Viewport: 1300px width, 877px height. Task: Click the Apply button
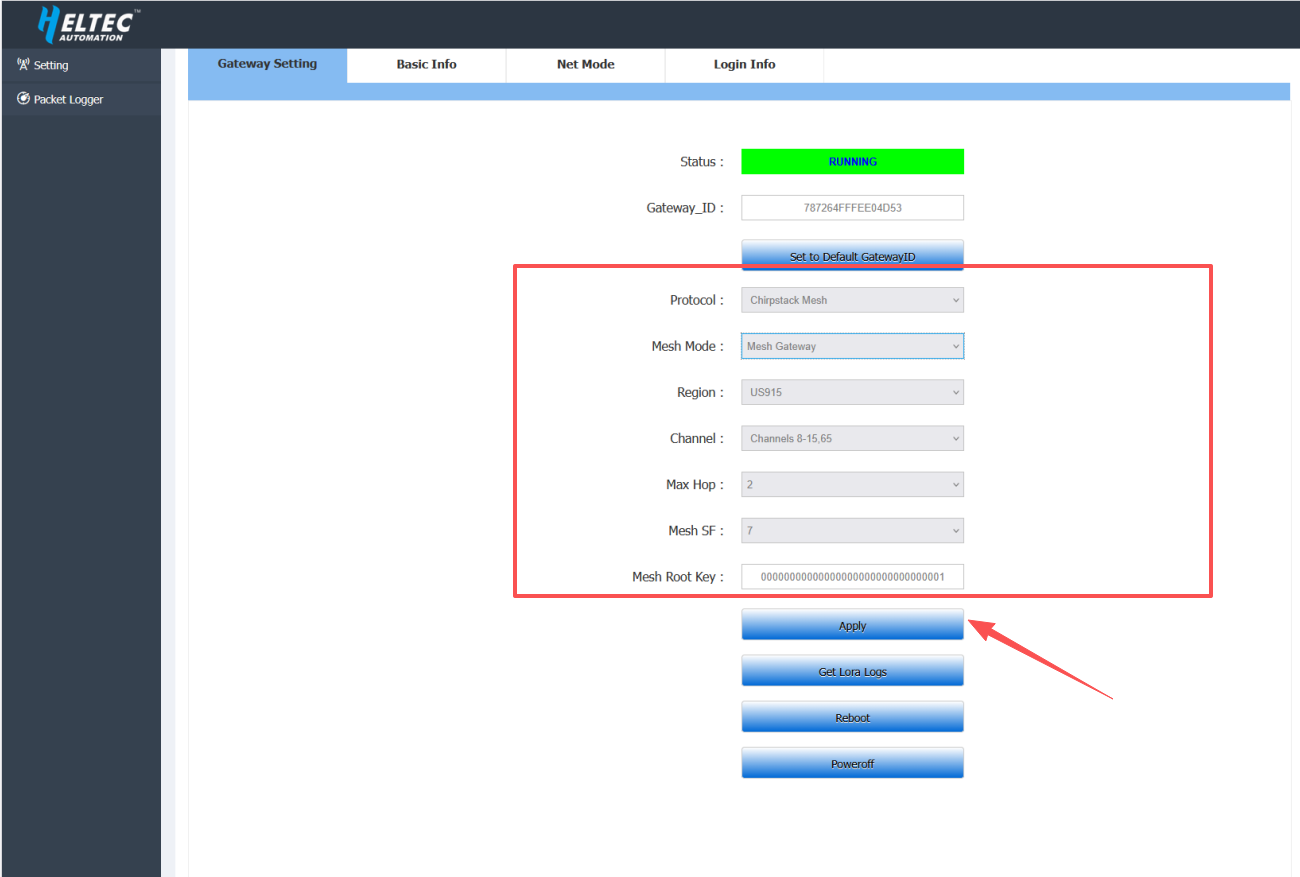pos(852,625)
